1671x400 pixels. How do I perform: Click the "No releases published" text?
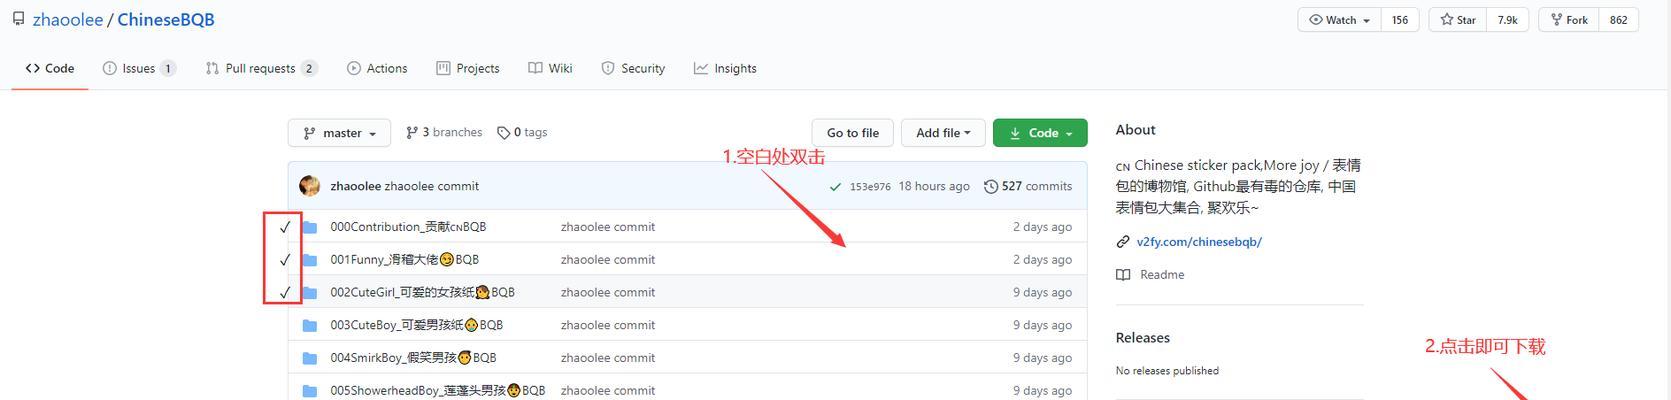click(1167, 371)
